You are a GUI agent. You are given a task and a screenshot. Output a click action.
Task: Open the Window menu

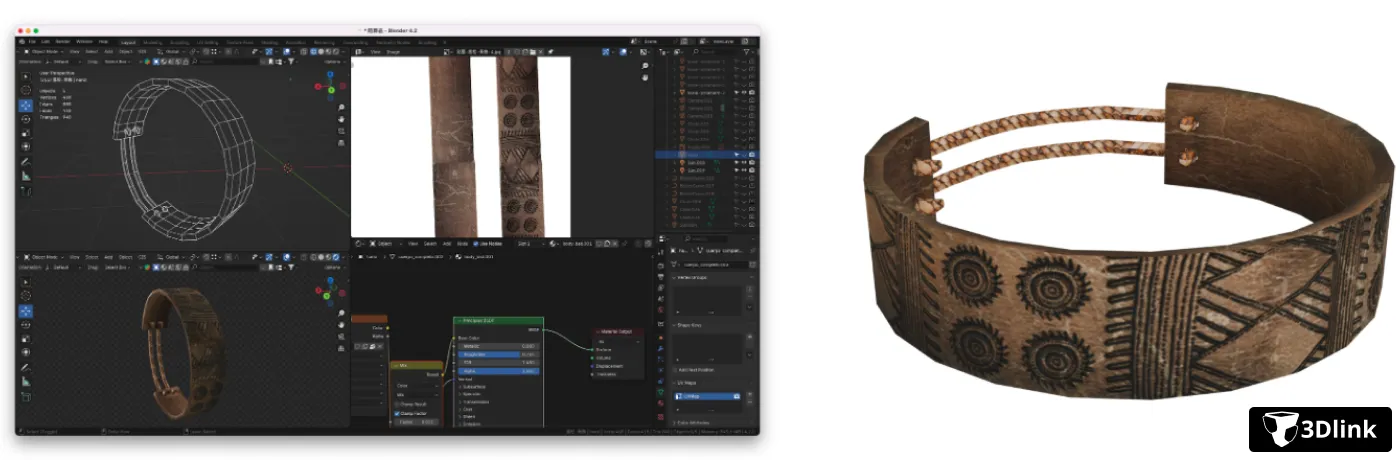pyautogui.click(x=84, y=41)
